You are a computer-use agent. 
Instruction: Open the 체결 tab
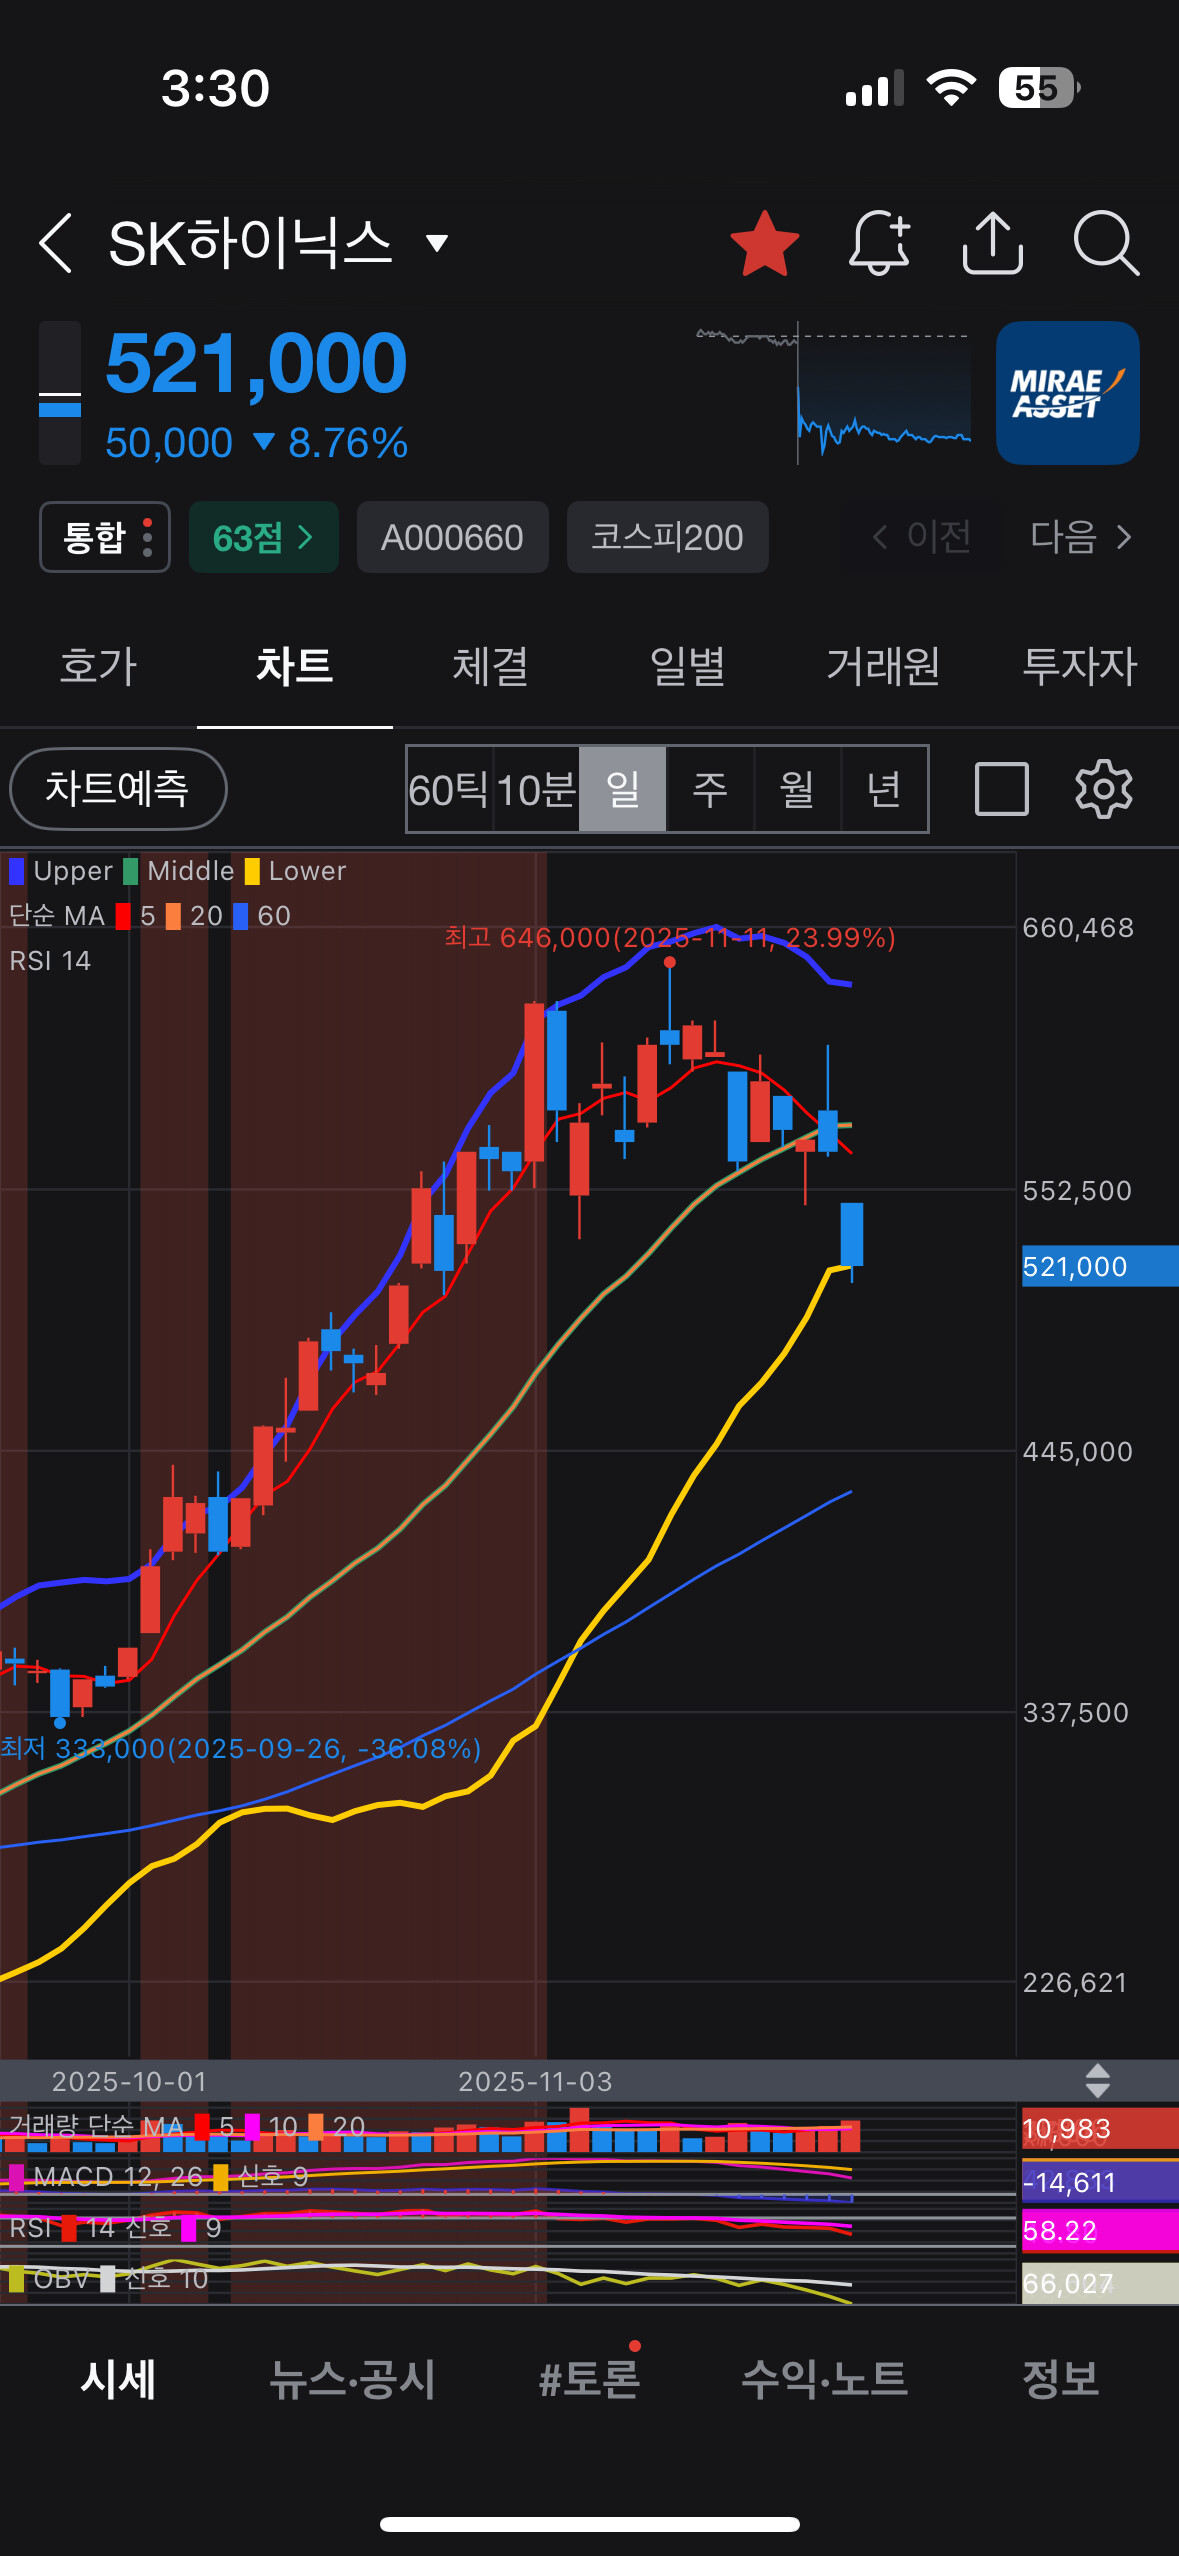(x=490, y=666)
